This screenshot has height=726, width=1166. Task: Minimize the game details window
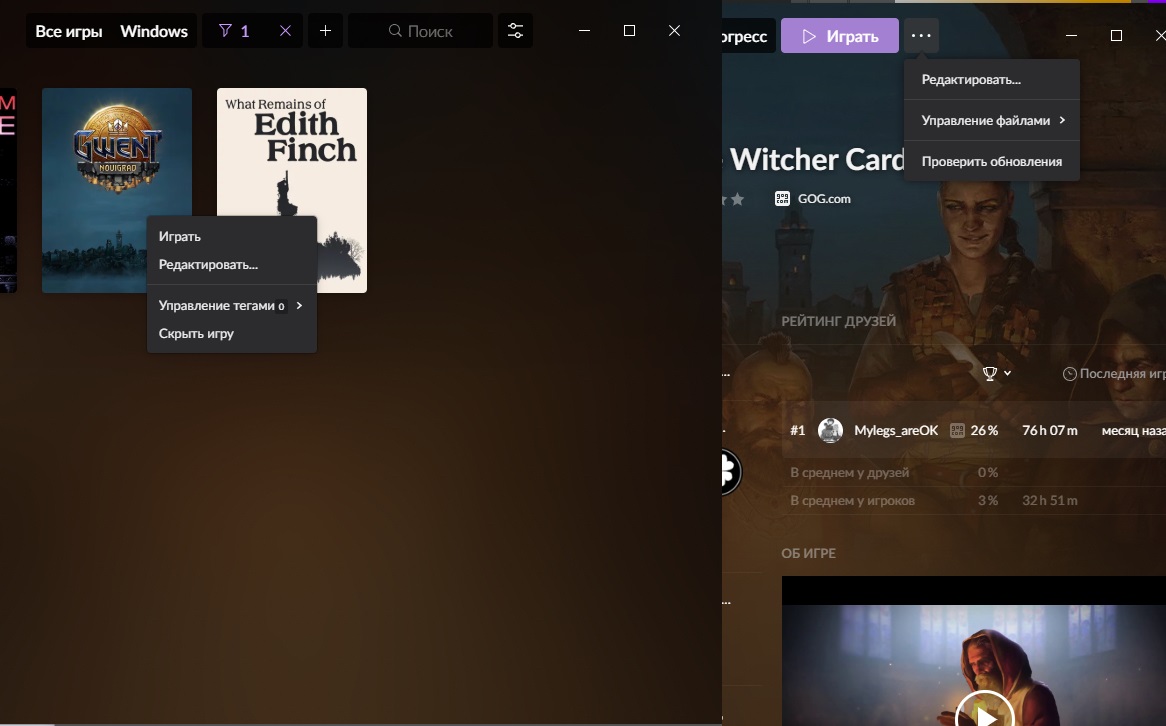[1072, 36]
